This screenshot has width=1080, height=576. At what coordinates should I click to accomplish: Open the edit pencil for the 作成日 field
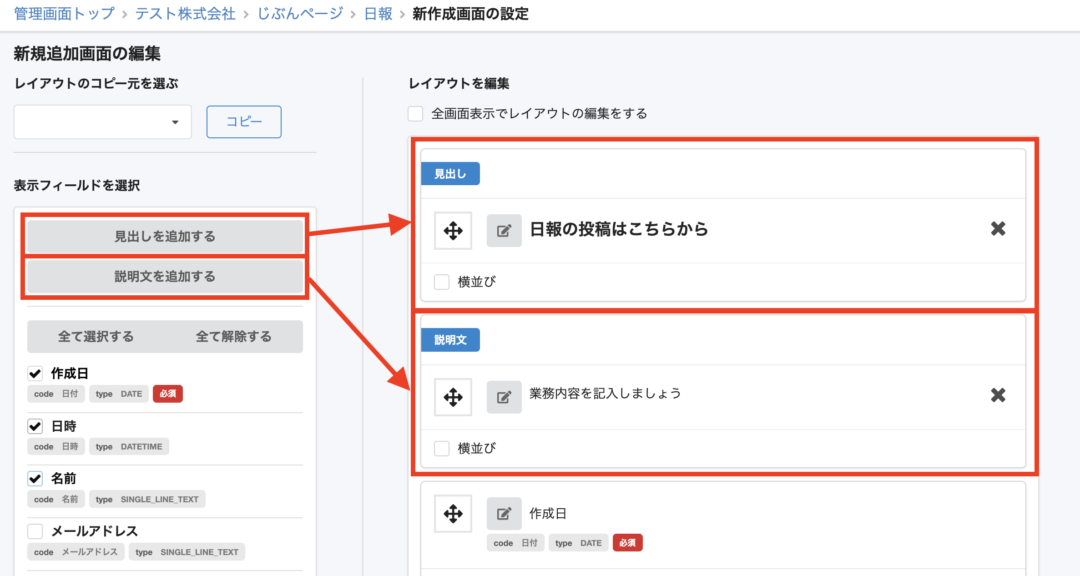[503, 513]
